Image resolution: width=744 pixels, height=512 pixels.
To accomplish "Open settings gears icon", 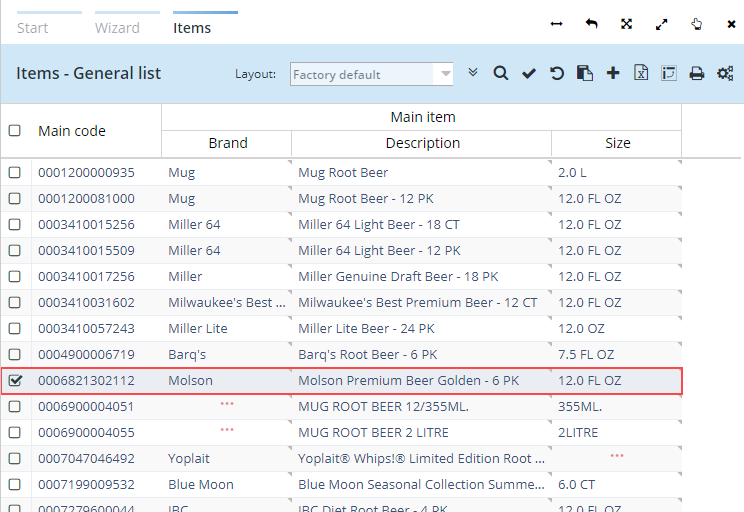I will 725,74.
